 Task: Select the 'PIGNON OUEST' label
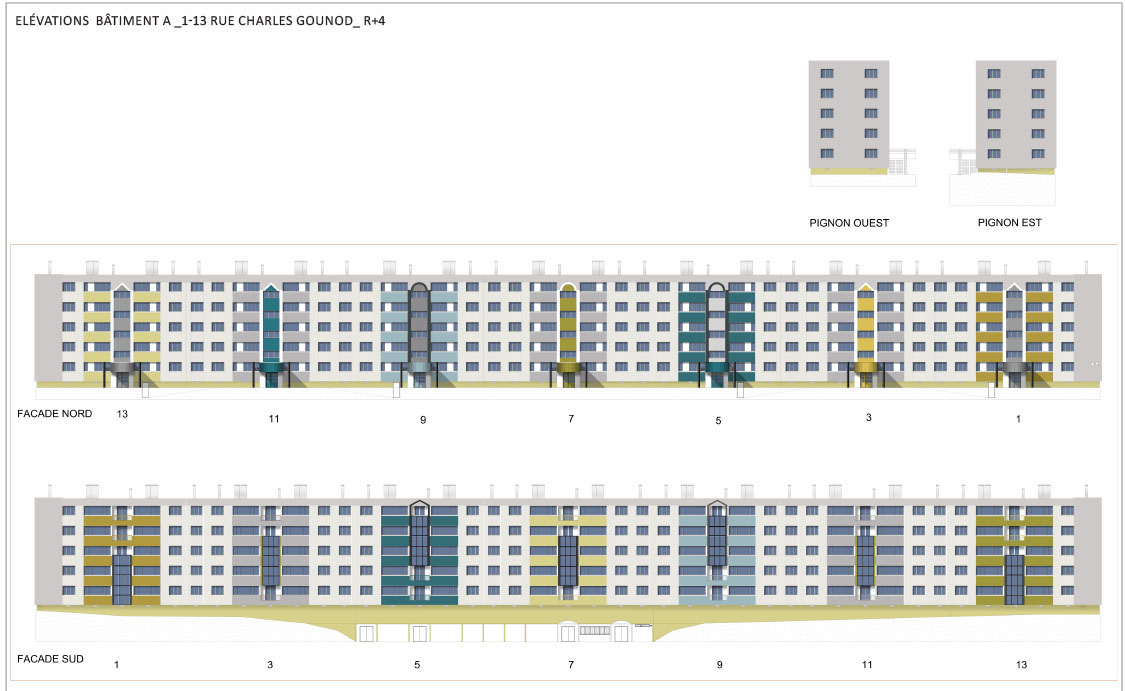pos(849,223)
